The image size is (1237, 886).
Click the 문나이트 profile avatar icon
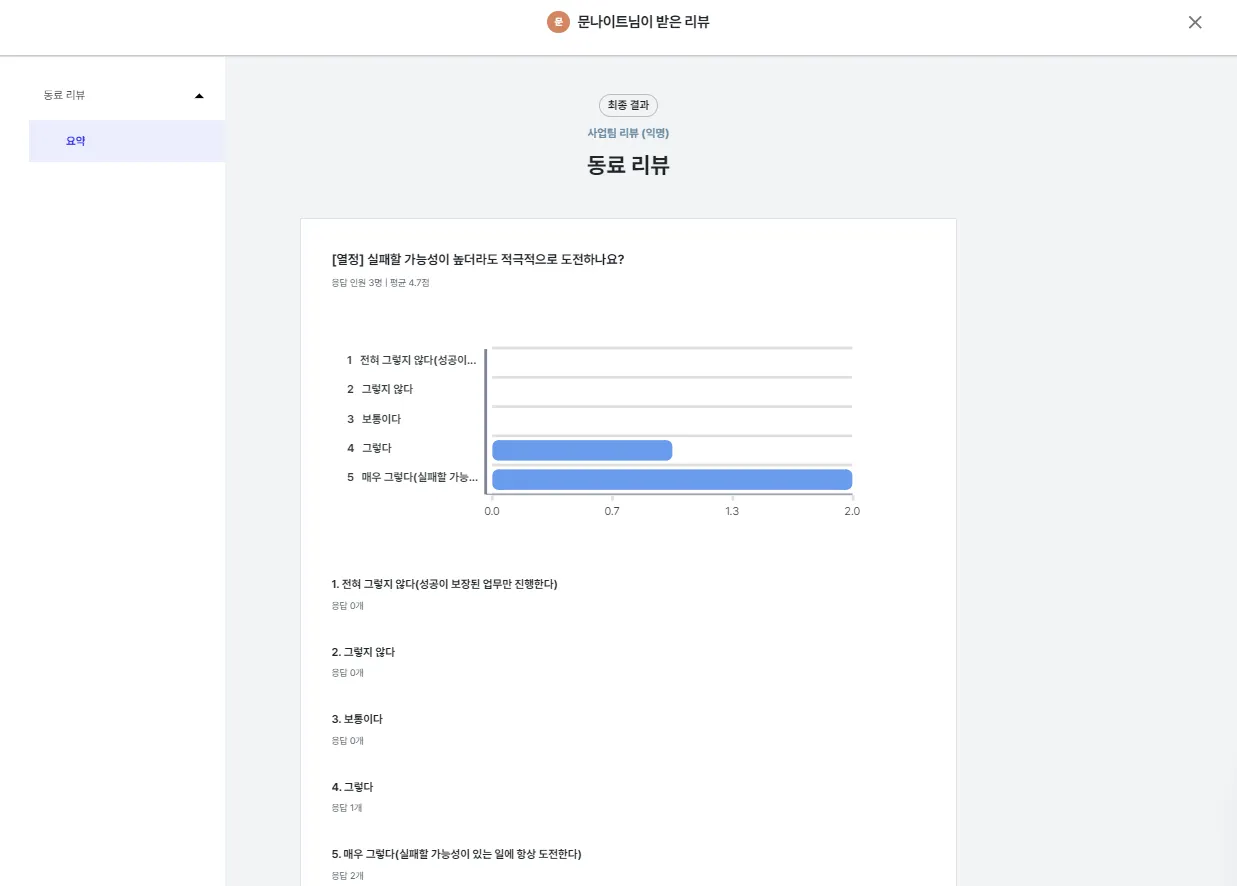point(558,22)
